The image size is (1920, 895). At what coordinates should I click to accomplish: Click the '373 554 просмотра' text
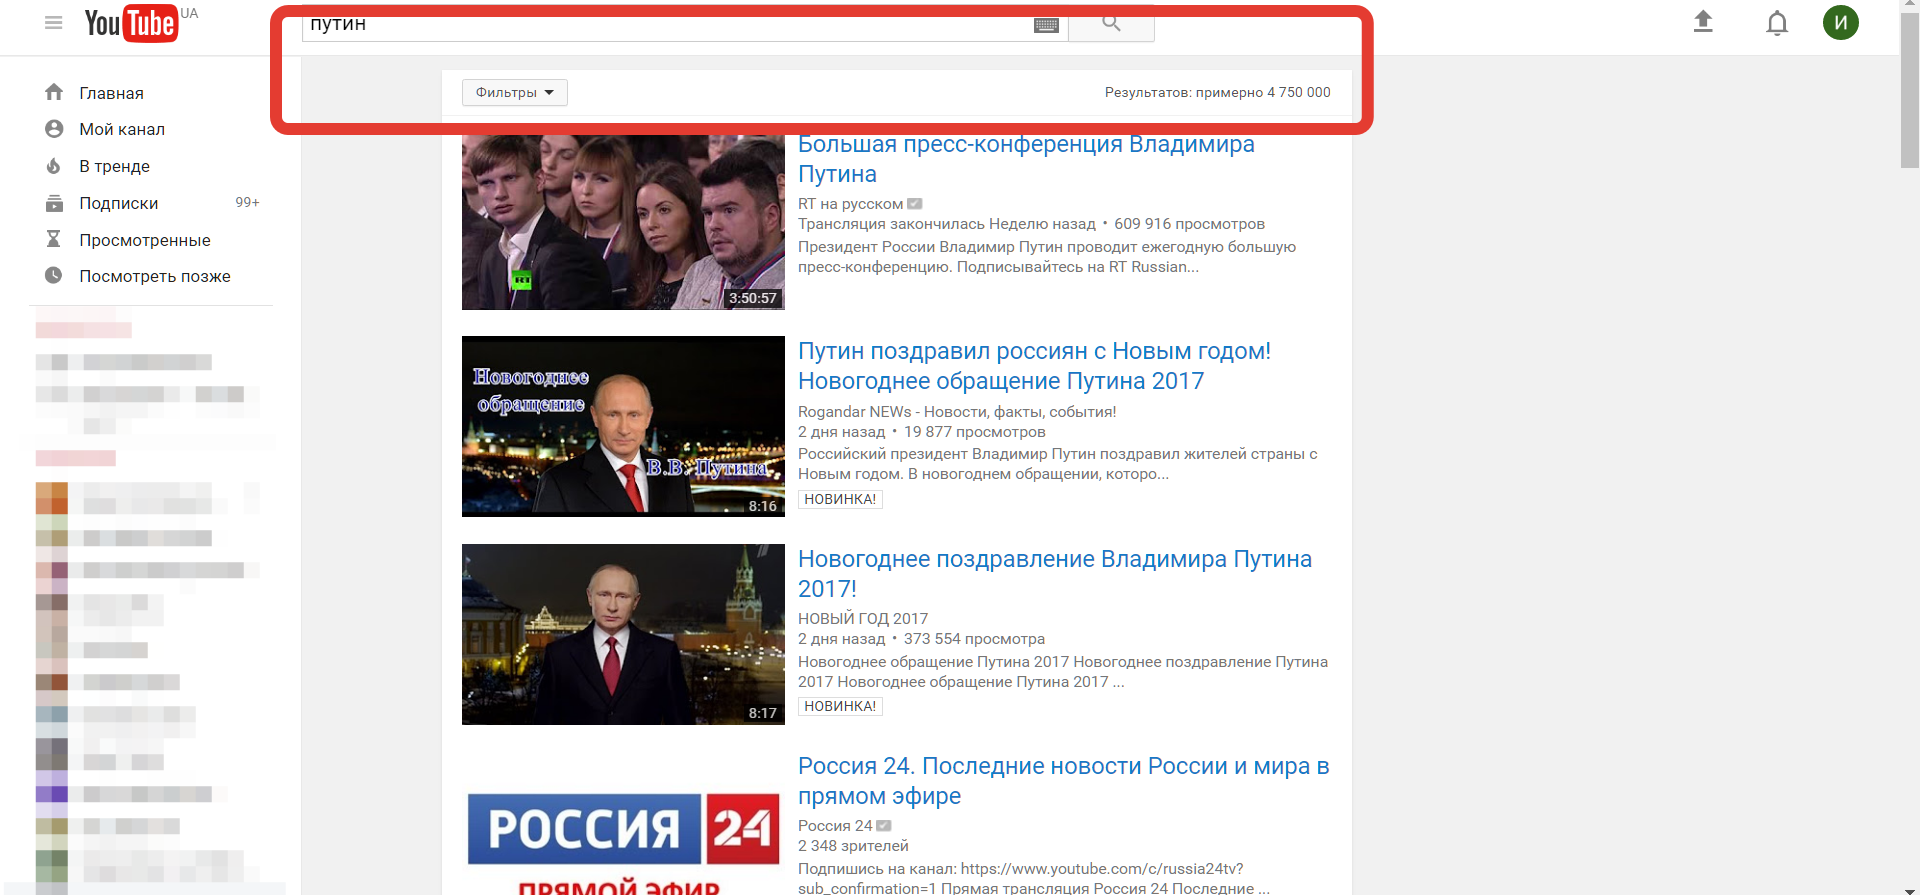[x=974, y=639]
